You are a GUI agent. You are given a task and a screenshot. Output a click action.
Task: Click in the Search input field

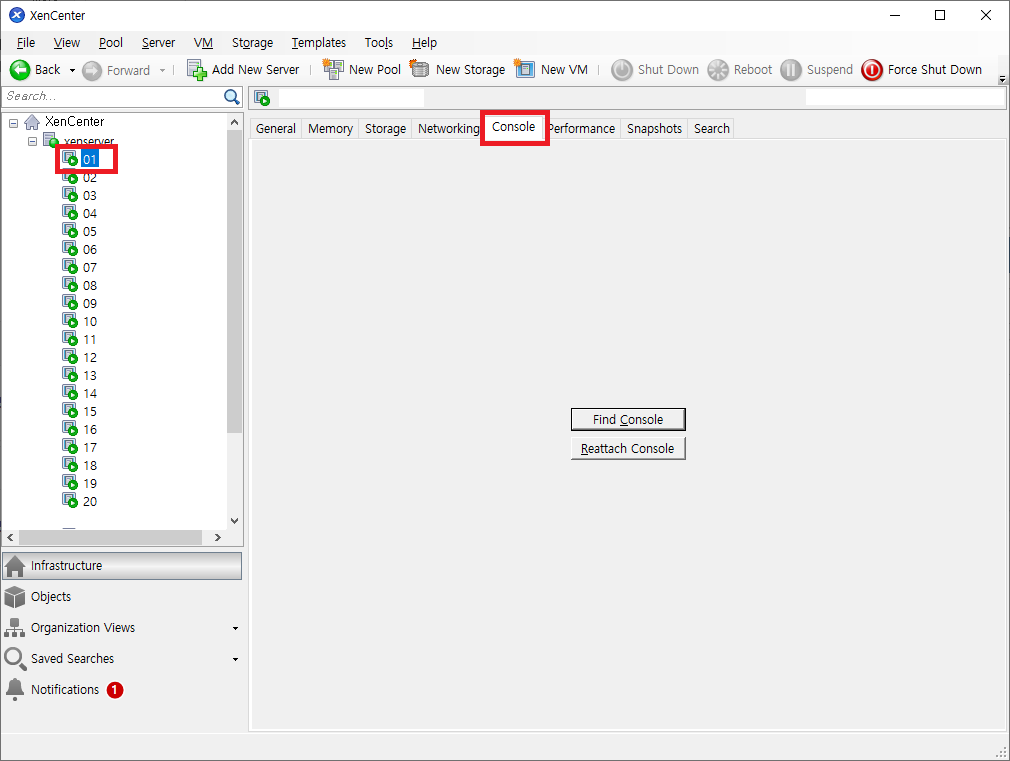click(x=113, y=97)
